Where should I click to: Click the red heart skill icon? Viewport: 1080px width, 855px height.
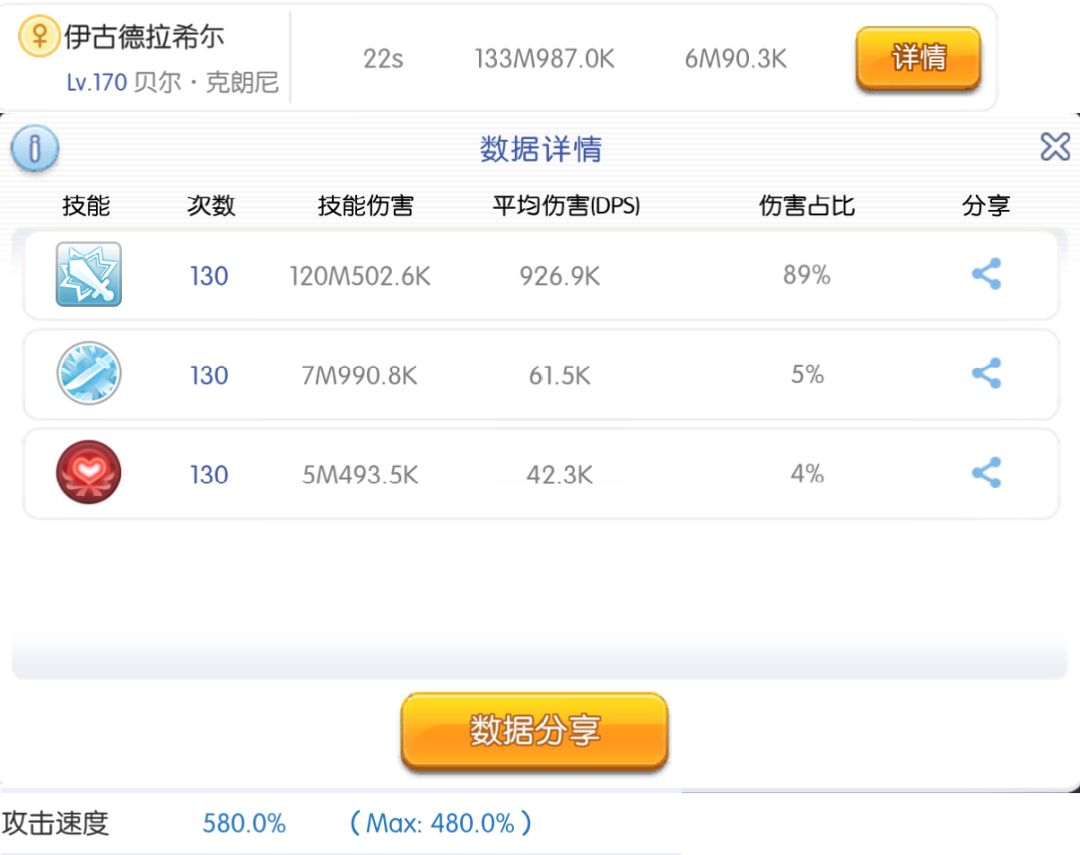click(x=89, y=472)
